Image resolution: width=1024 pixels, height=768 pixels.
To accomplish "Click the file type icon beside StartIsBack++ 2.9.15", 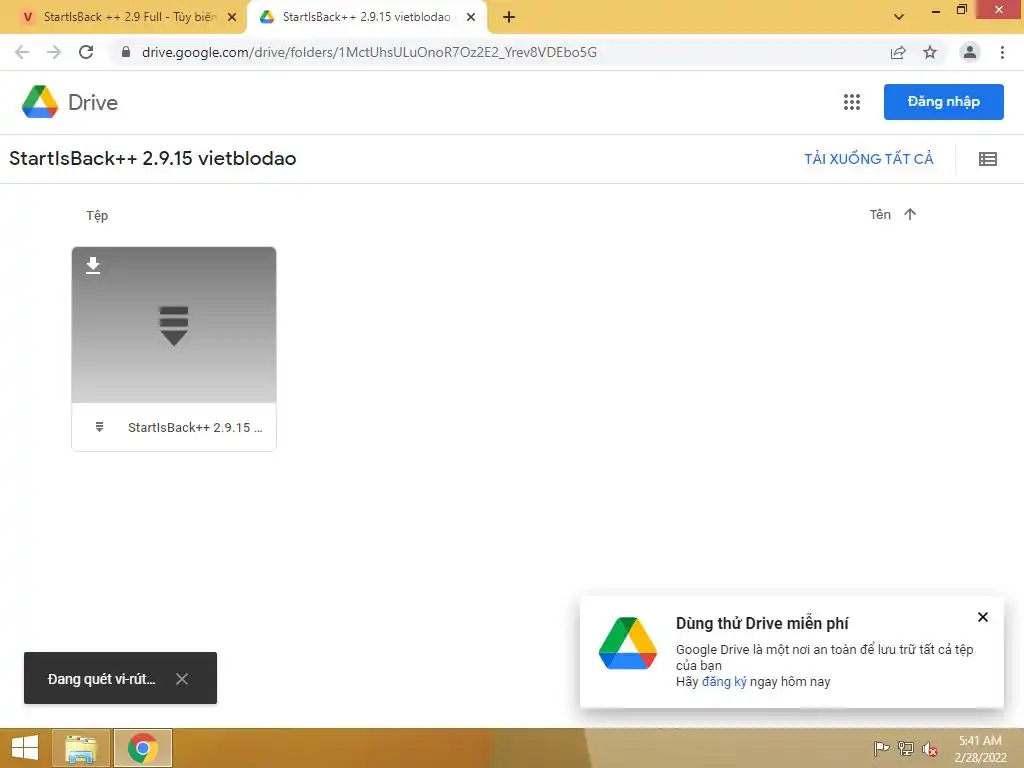I will pyautogui.click(x=99, y=427).
